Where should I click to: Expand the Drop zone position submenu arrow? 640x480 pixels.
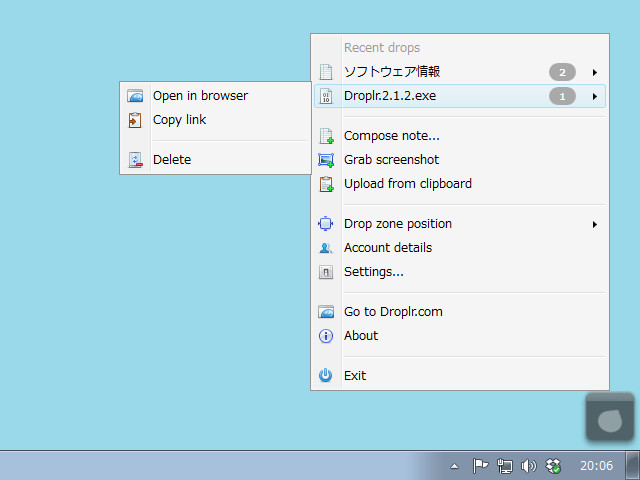(x=595, y=224)
